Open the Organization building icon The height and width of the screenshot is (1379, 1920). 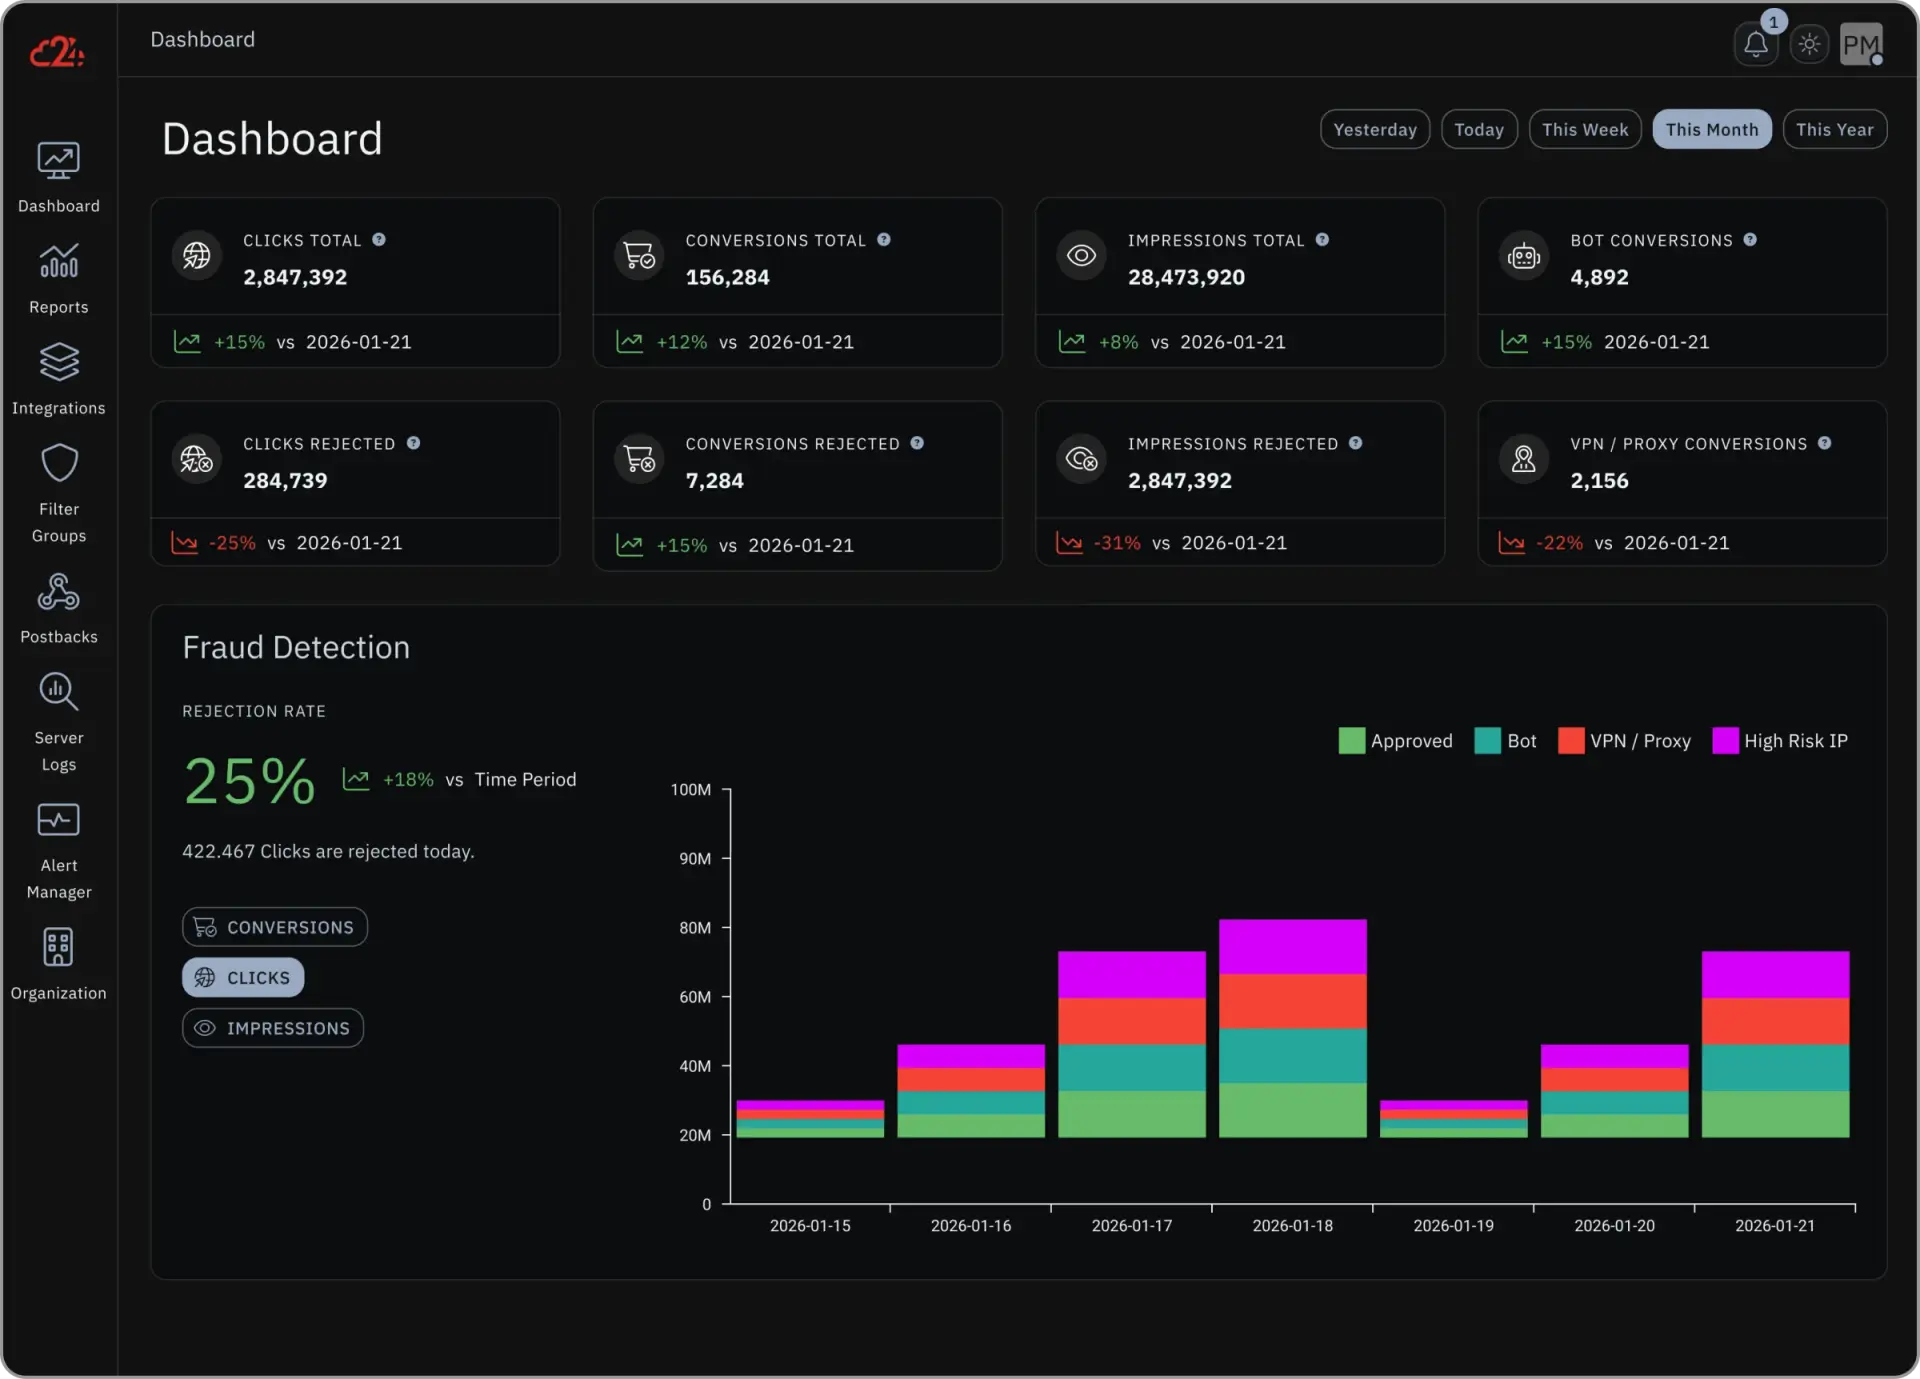click(58, 947)
